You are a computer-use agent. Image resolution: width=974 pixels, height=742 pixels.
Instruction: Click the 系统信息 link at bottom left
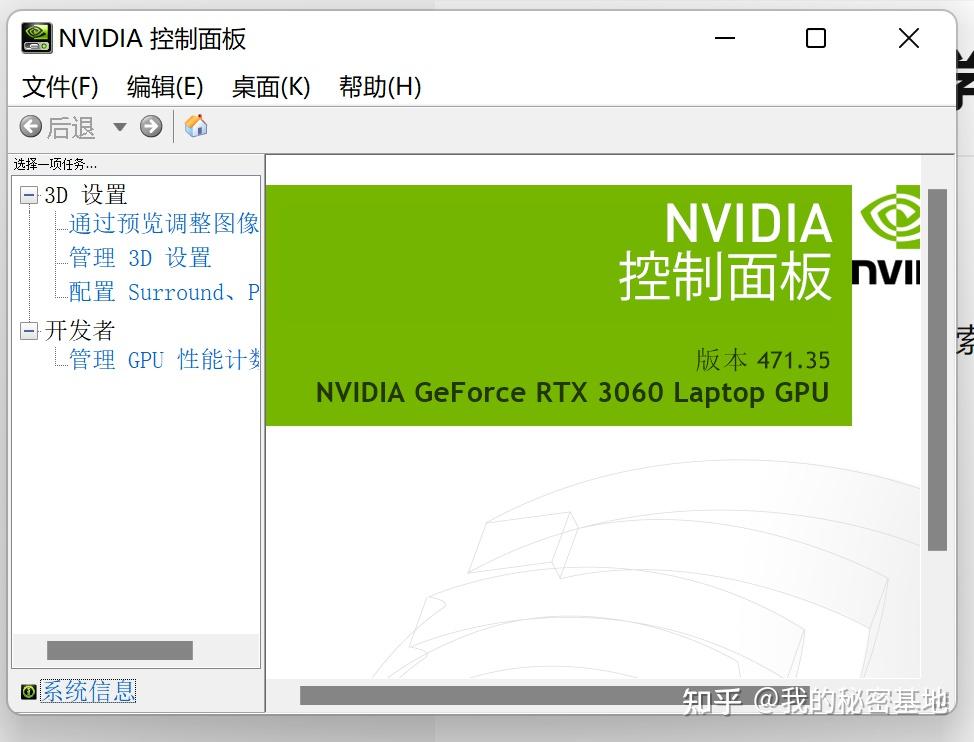tap(88, 691)
